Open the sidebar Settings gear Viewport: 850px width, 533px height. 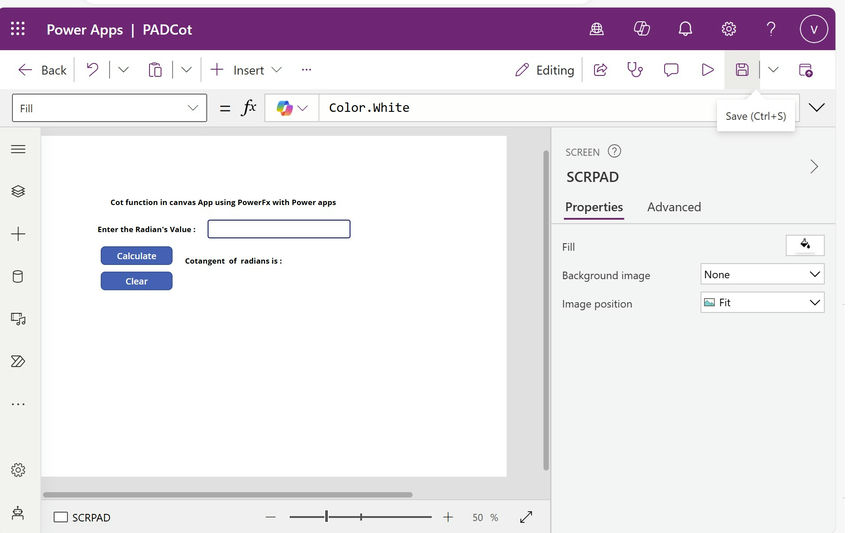tap(18, 470)
